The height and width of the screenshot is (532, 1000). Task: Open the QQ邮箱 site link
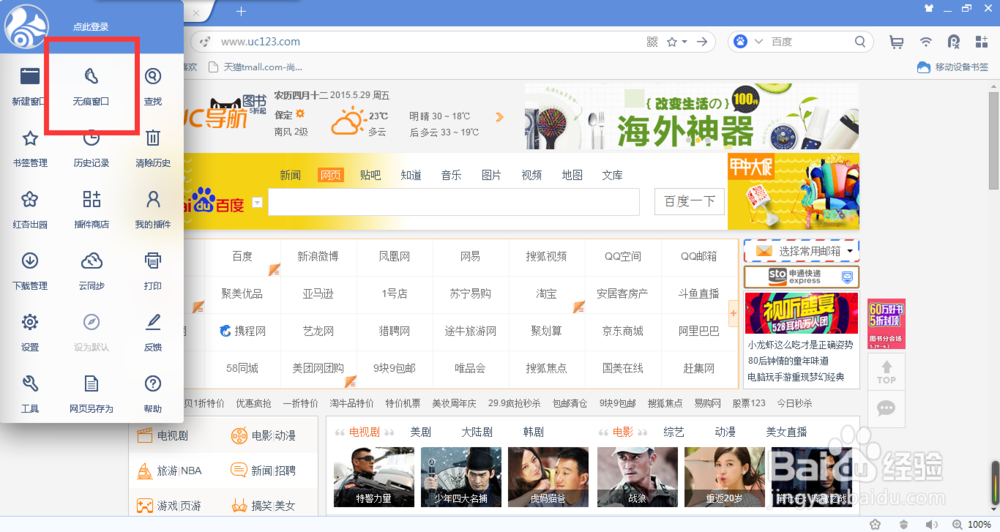[698, 256]
